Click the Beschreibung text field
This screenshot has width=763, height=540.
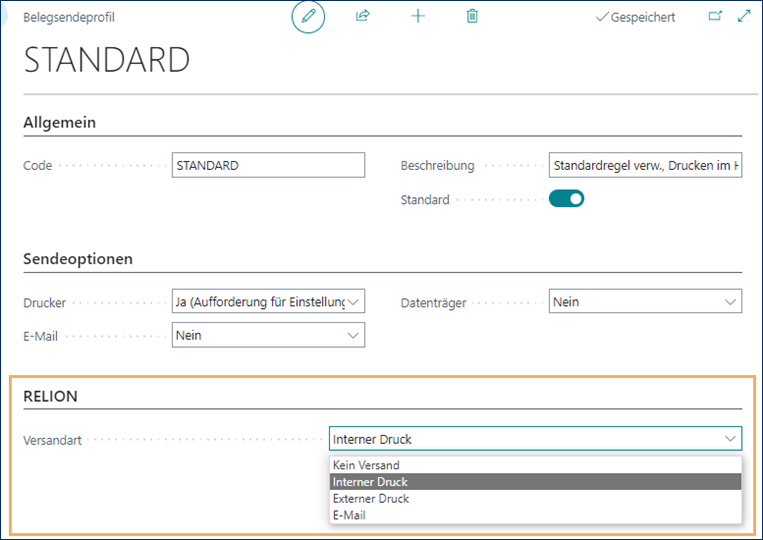(646, 166)
